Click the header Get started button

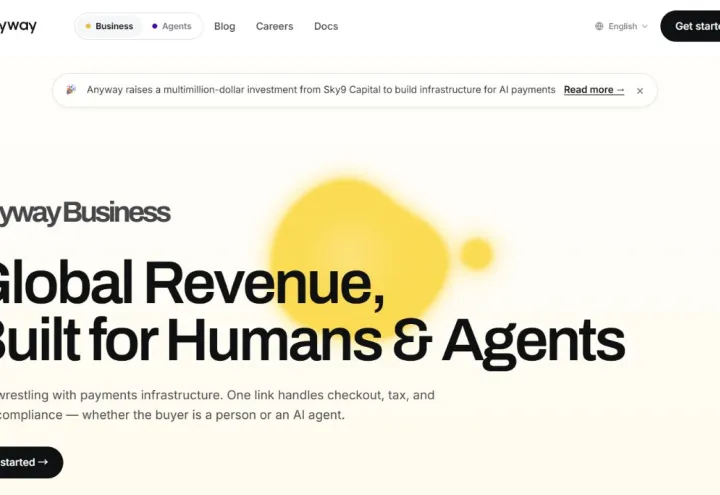690,26
